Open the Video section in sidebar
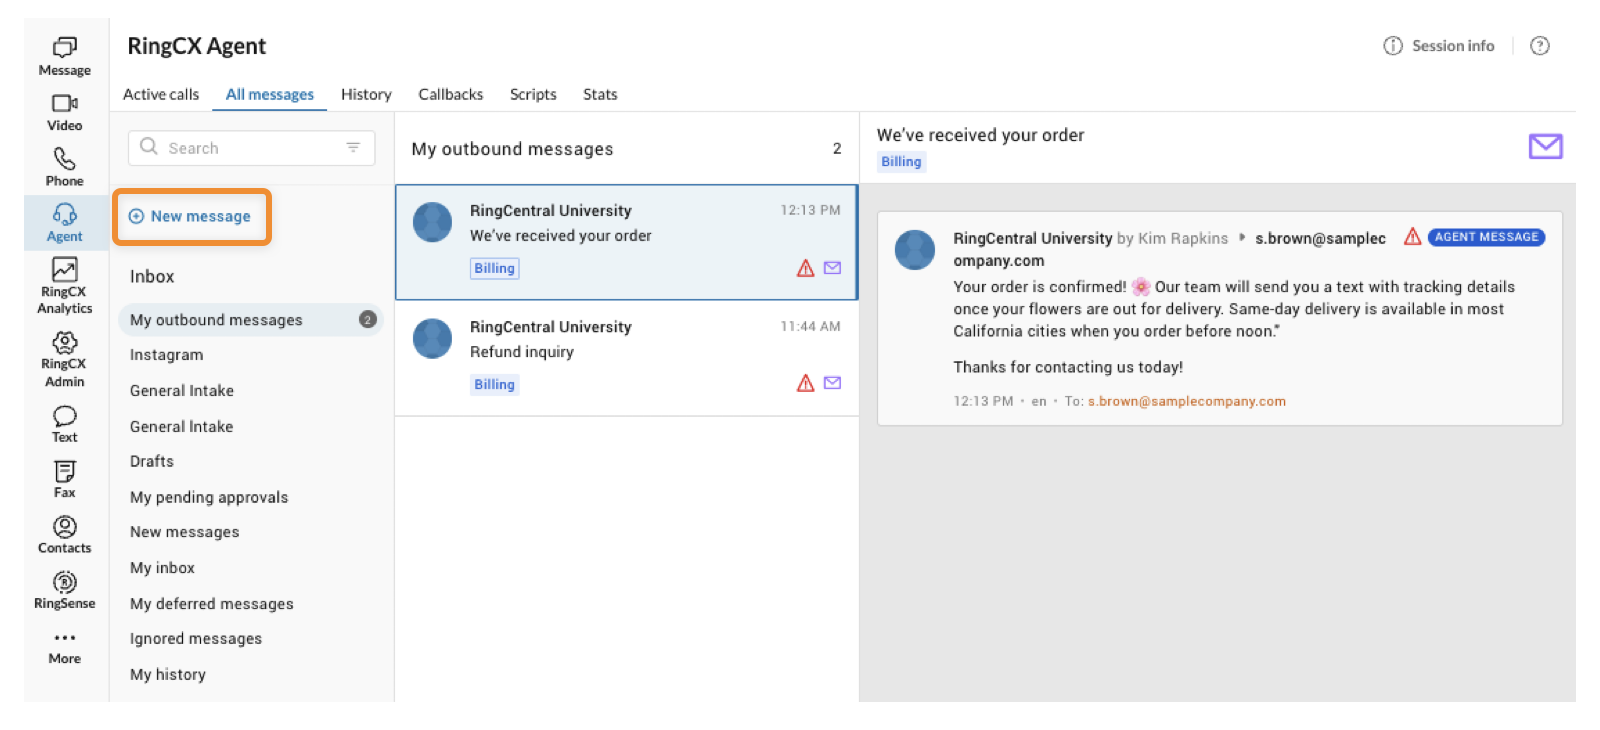This screenshot has height=730, width=1600. (64, 112)
